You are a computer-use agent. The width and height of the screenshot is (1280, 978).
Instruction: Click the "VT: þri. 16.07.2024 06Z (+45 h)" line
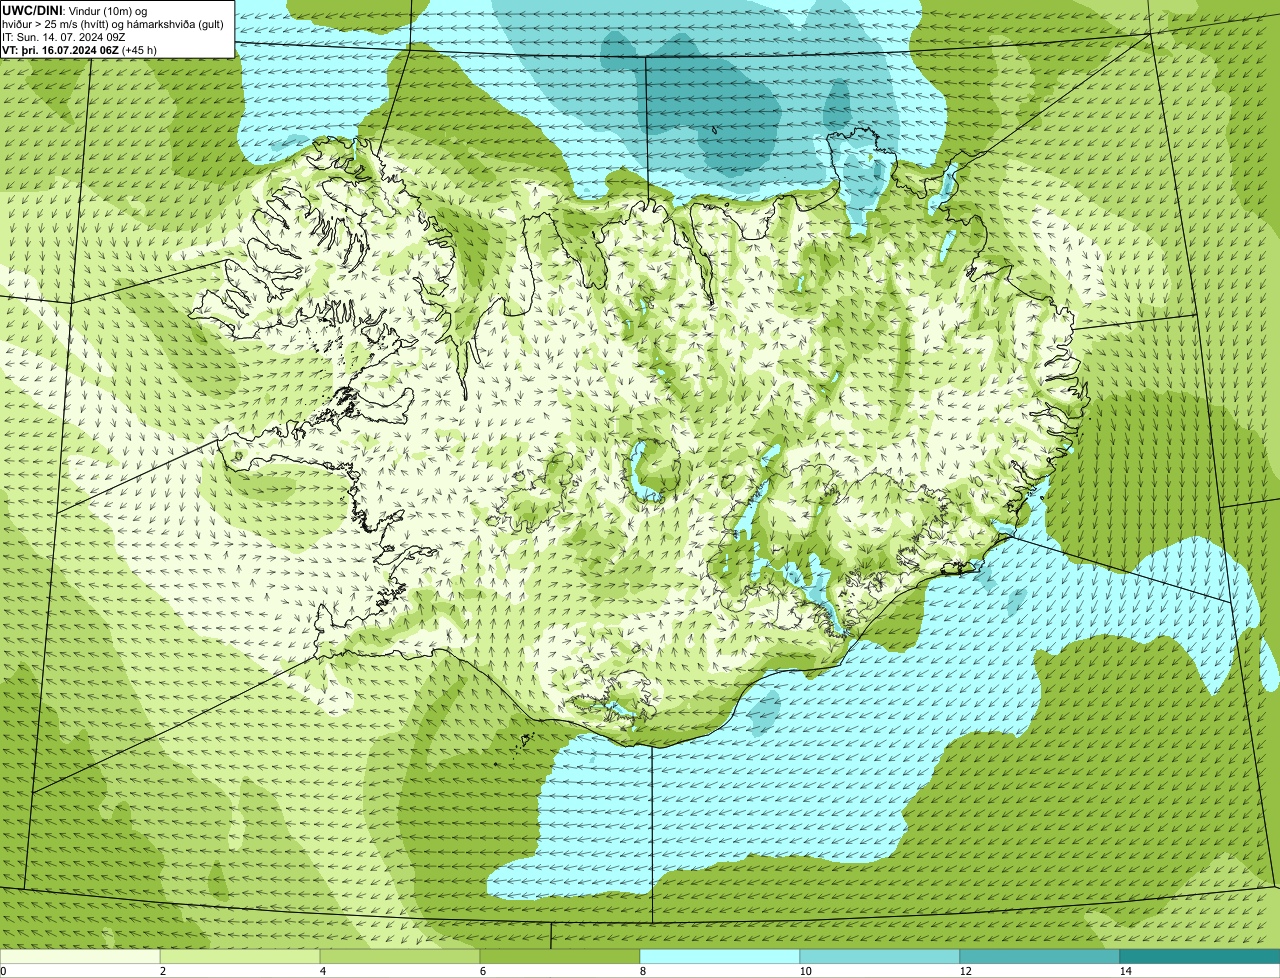click(78, 49)
